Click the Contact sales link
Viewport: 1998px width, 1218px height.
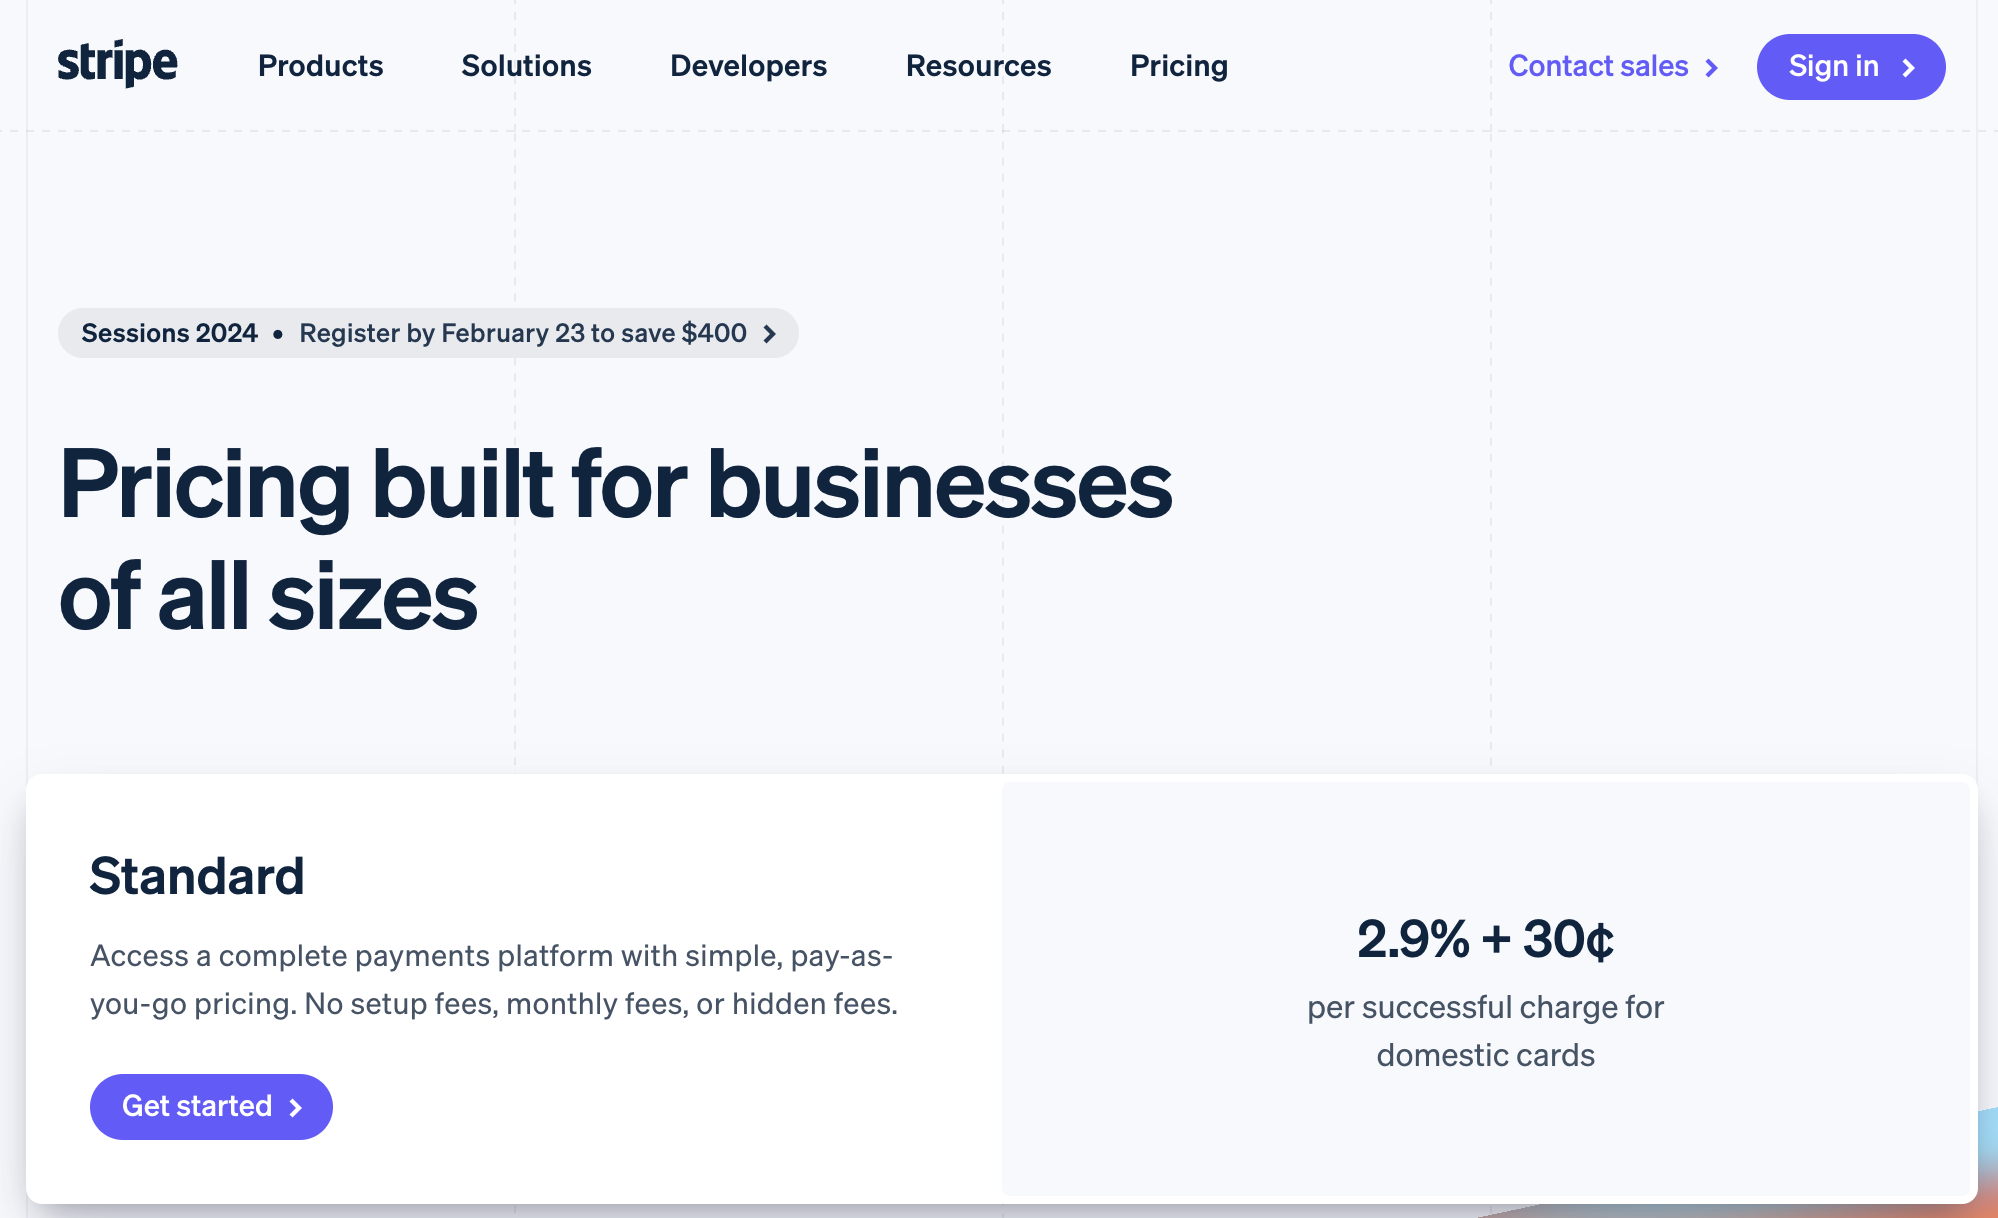click(1613, 66)
